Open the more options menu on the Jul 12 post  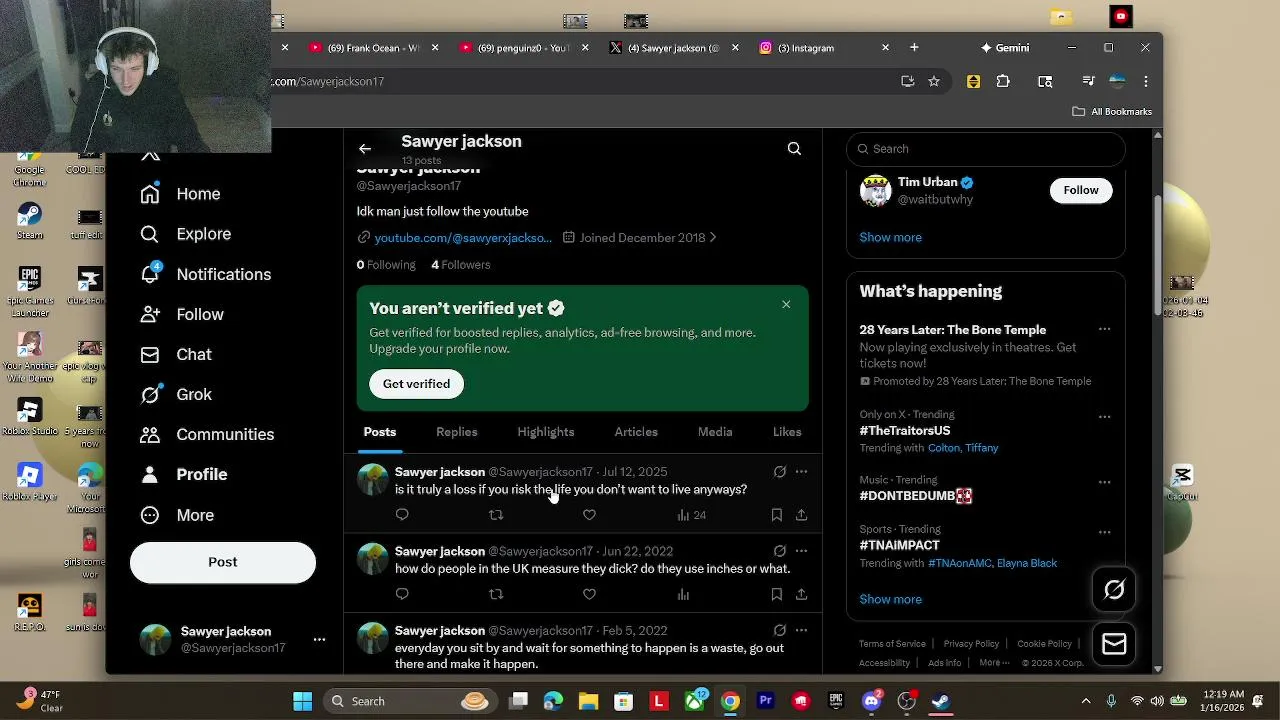801,472
